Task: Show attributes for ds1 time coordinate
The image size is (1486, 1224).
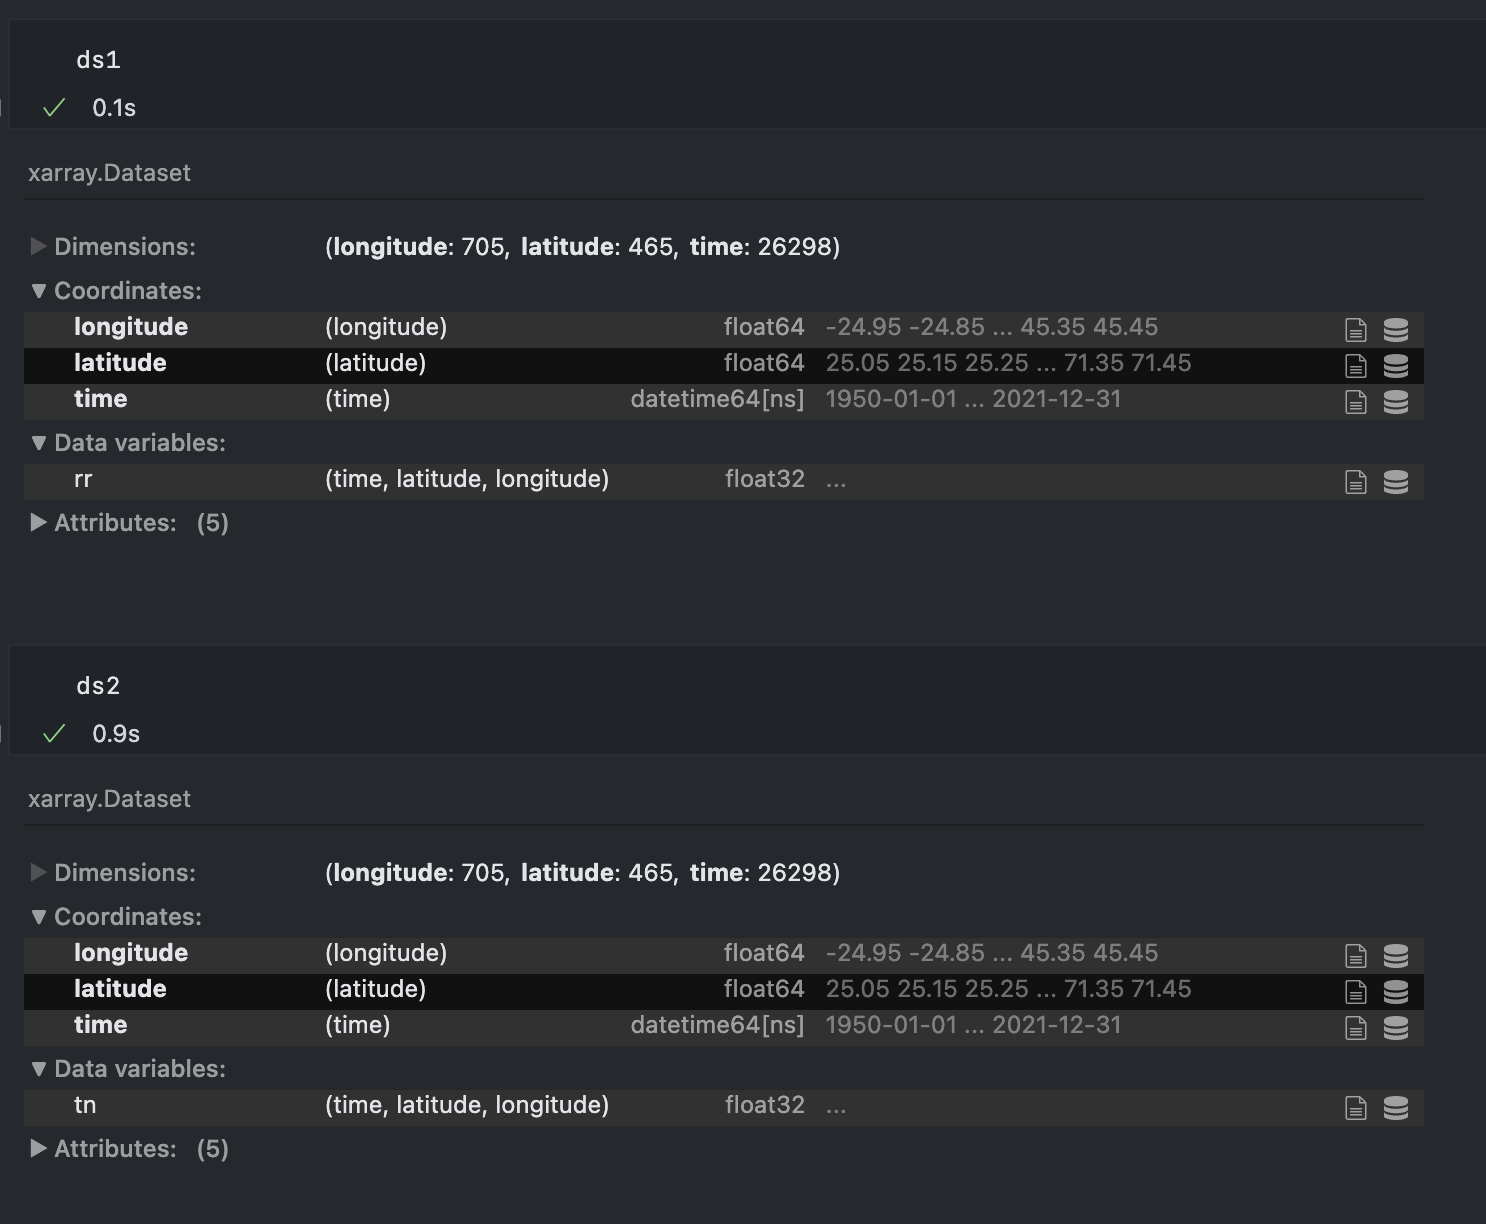Action: (x=1356, y=401)
